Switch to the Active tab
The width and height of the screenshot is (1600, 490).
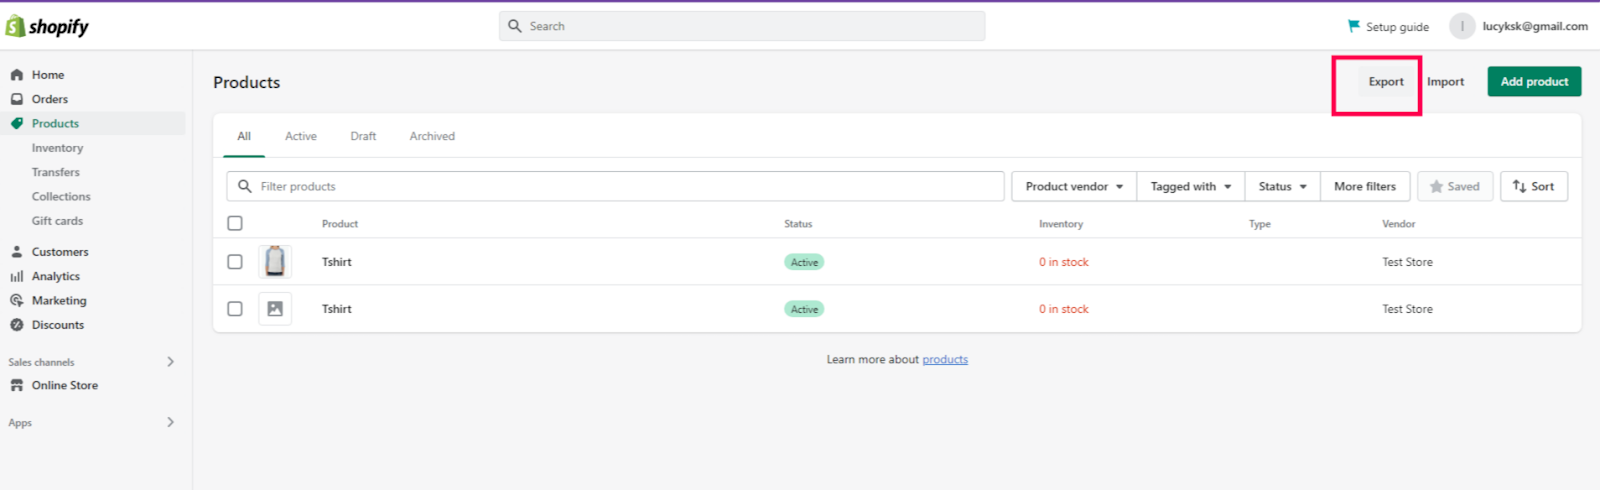tap(301, 137)
